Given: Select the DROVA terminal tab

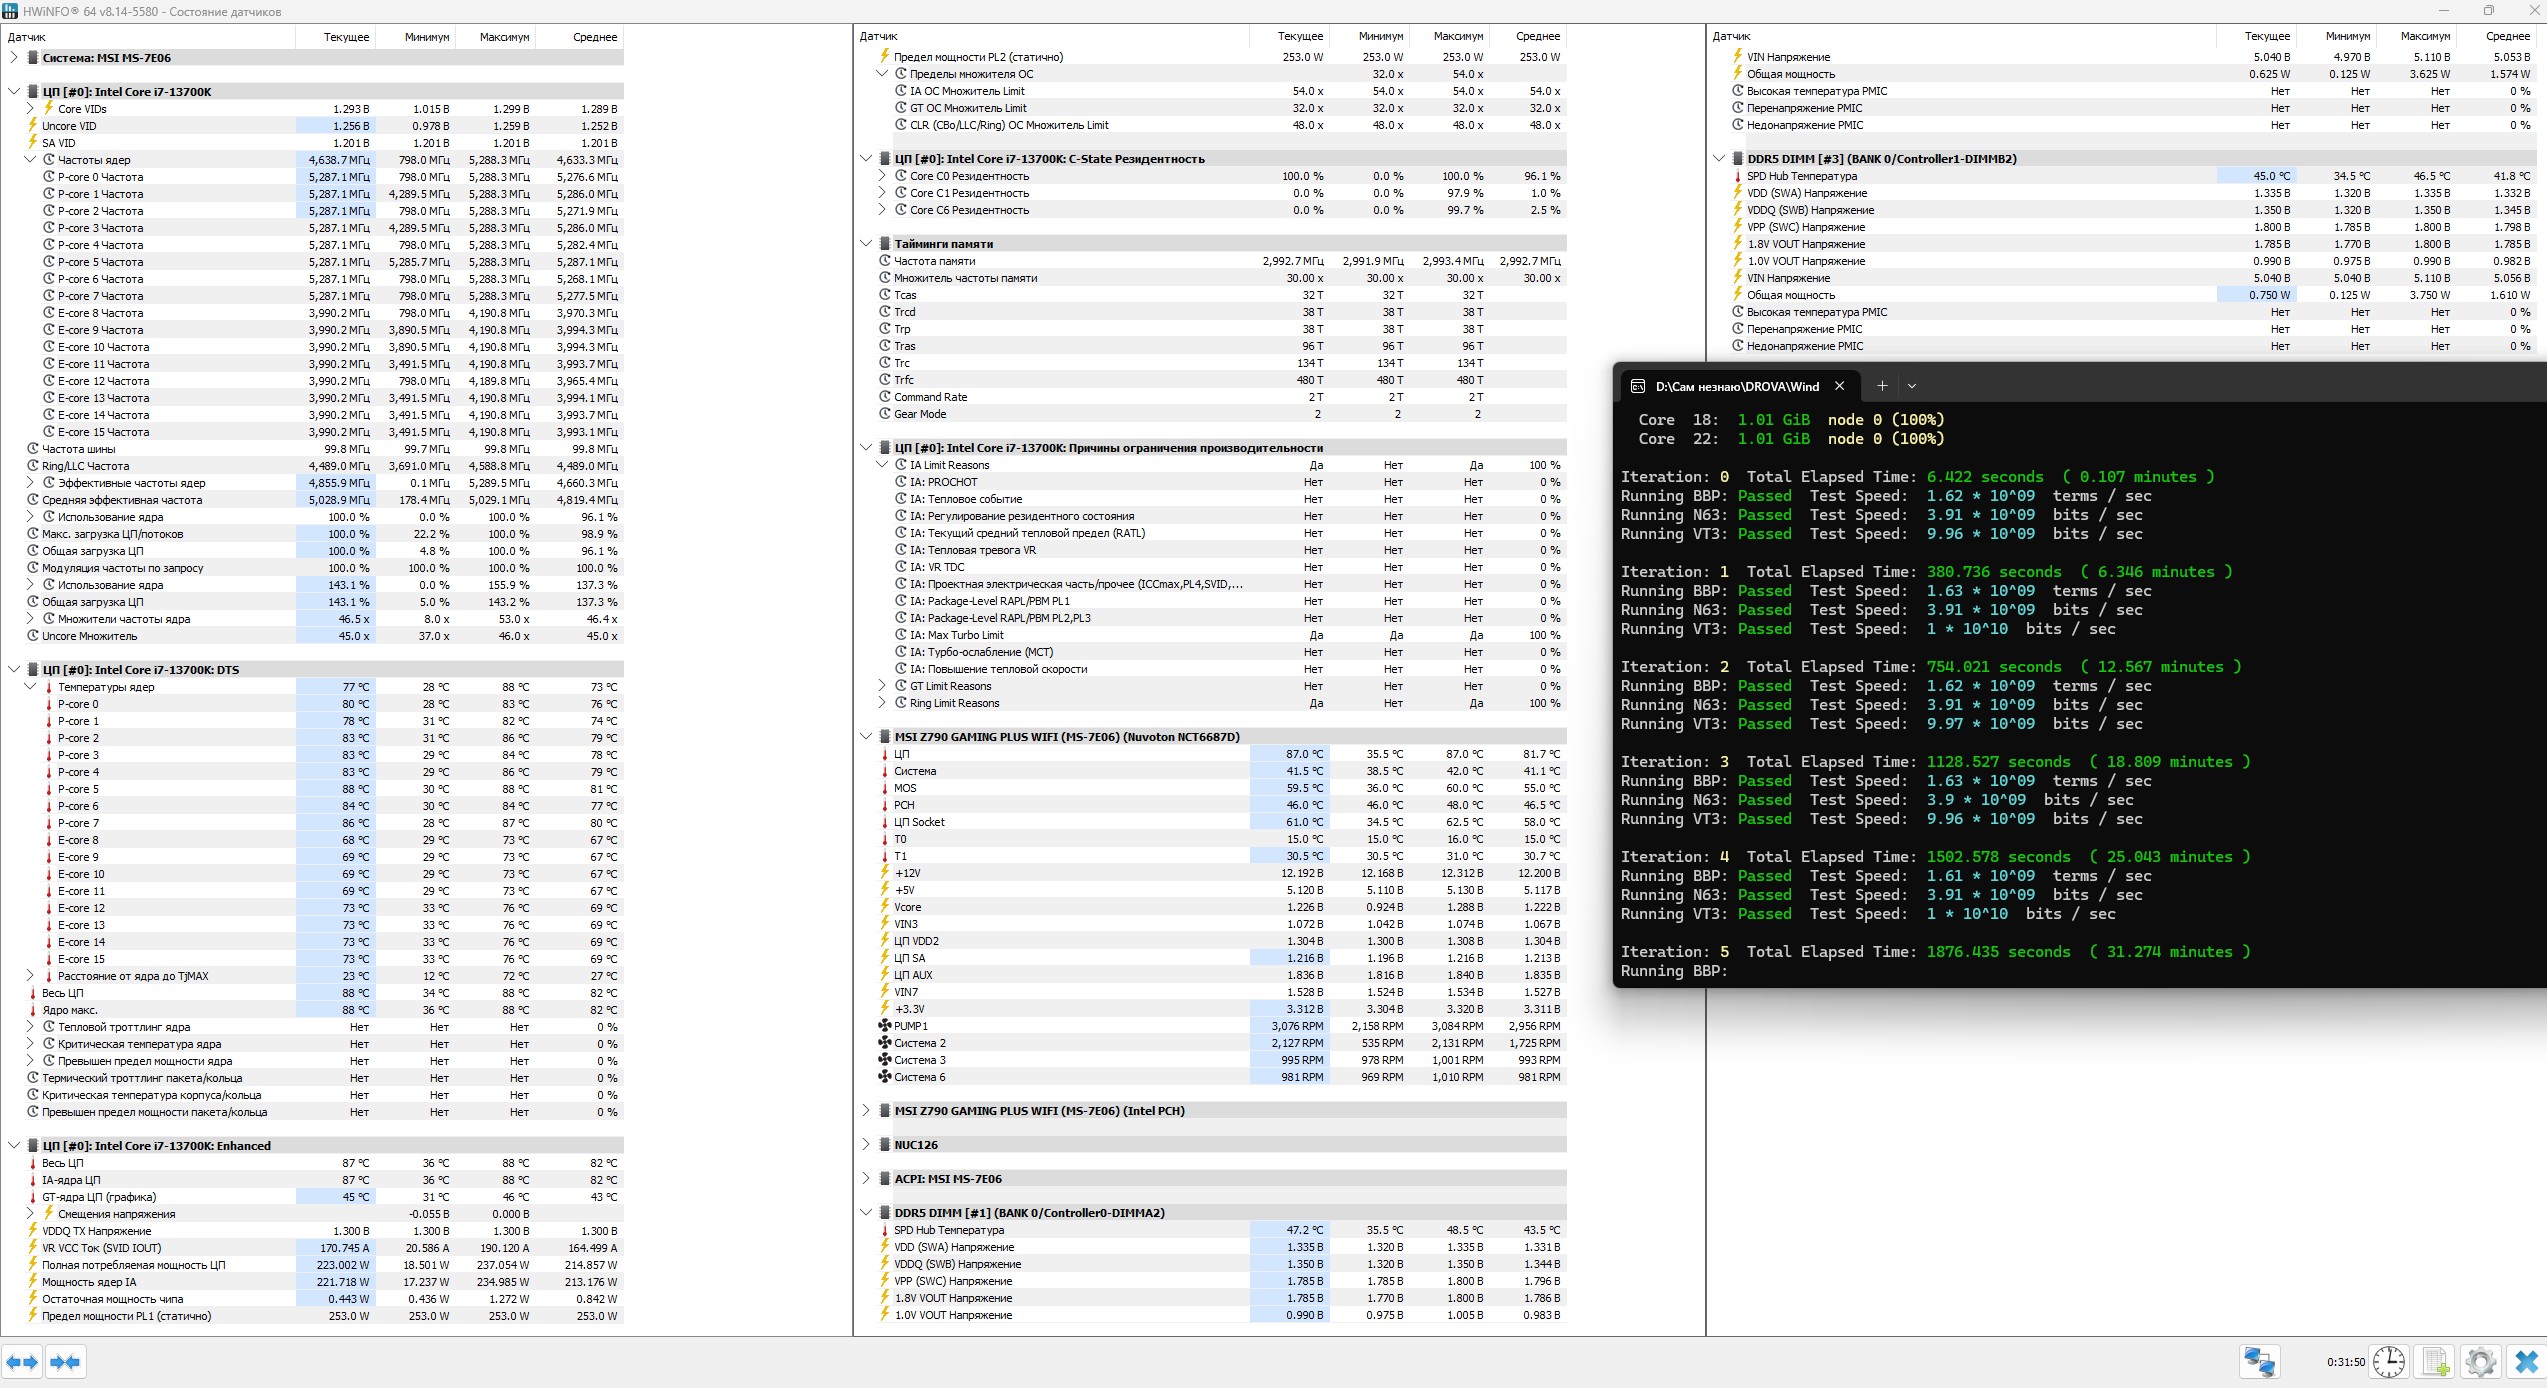Looking at the screenshot, I should point(1736,386).
